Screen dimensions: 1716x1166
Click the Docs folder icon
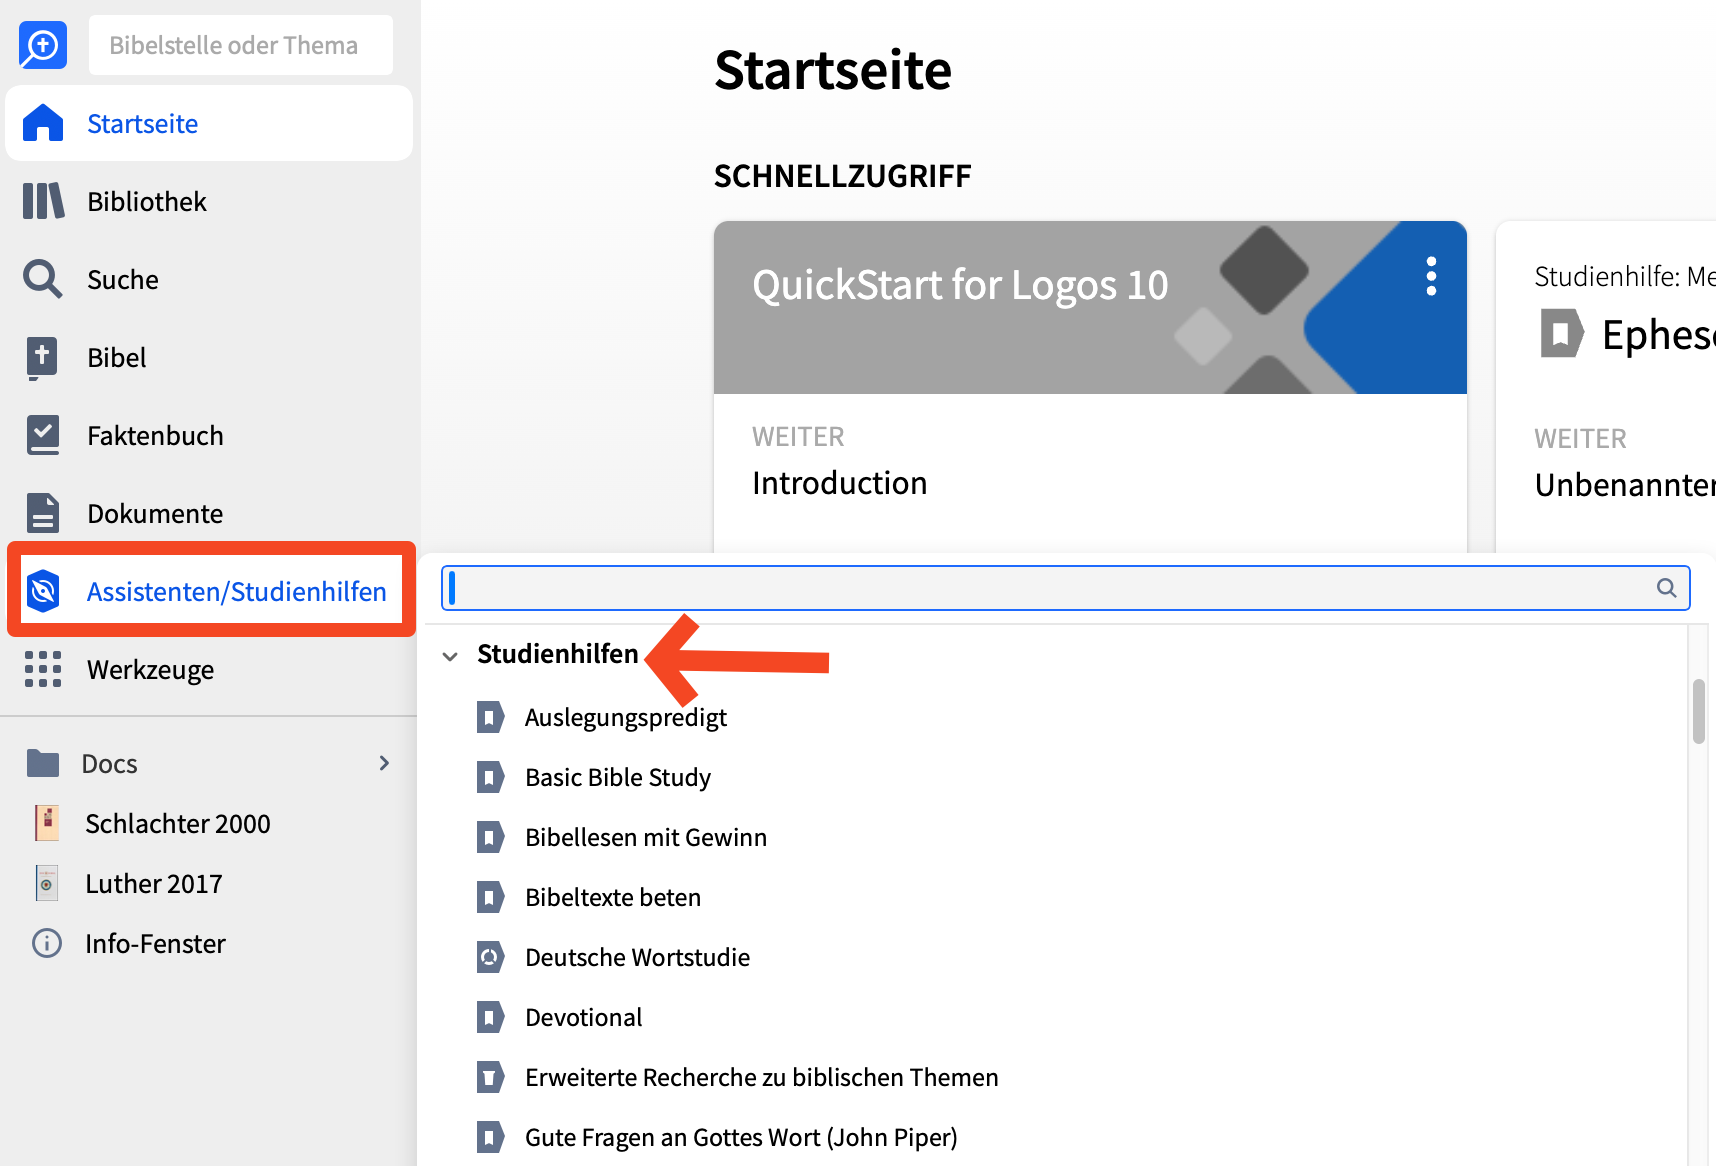tap(43, 763)
